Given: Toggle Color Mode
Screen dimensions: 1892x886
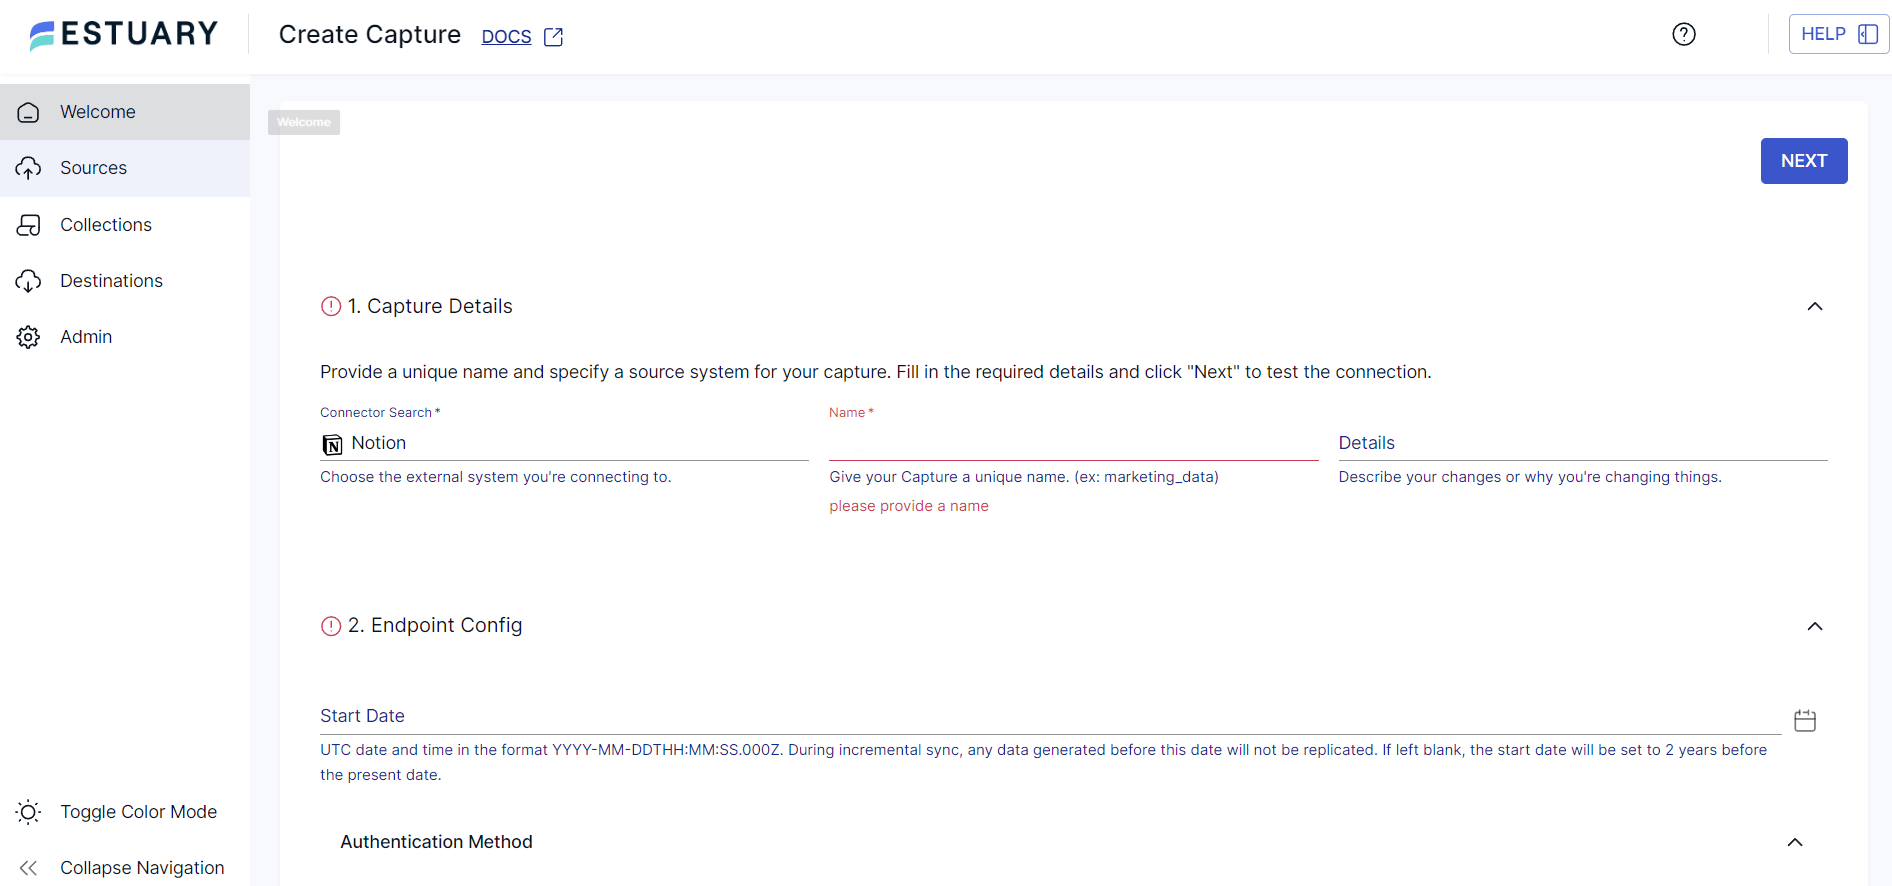Looking at the screenshot, I should [125, 812].
